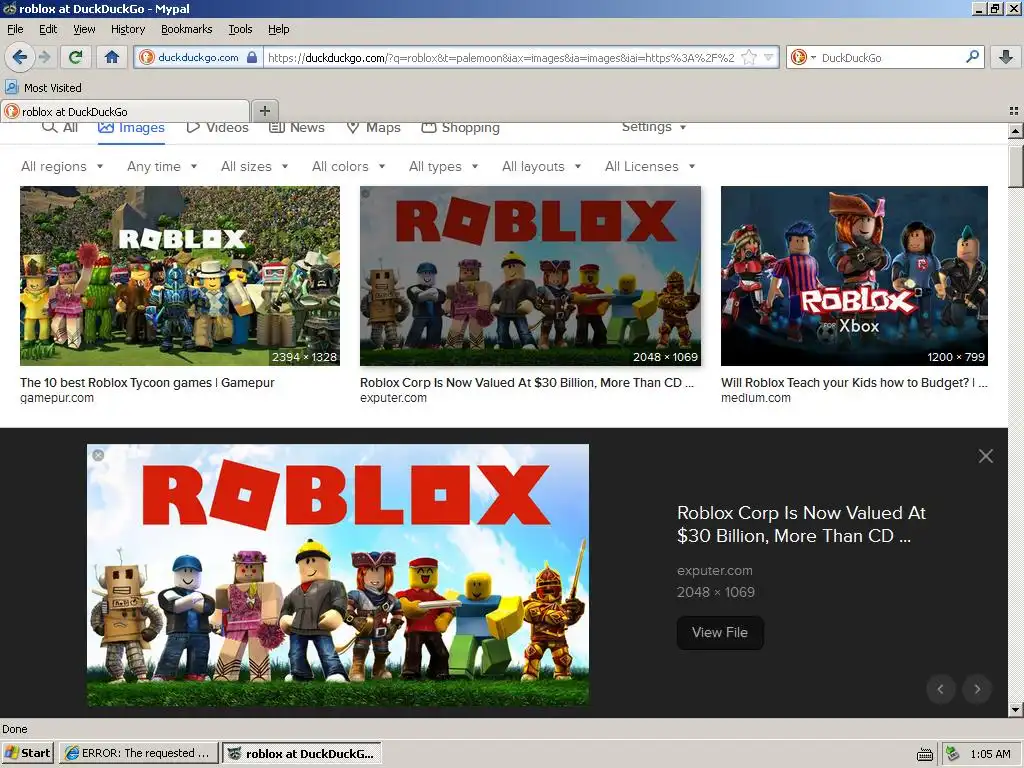Image resolution: width=1024 pixels, height=768 pixels.
Task: Click the URL address field
Action: point(501,57)
